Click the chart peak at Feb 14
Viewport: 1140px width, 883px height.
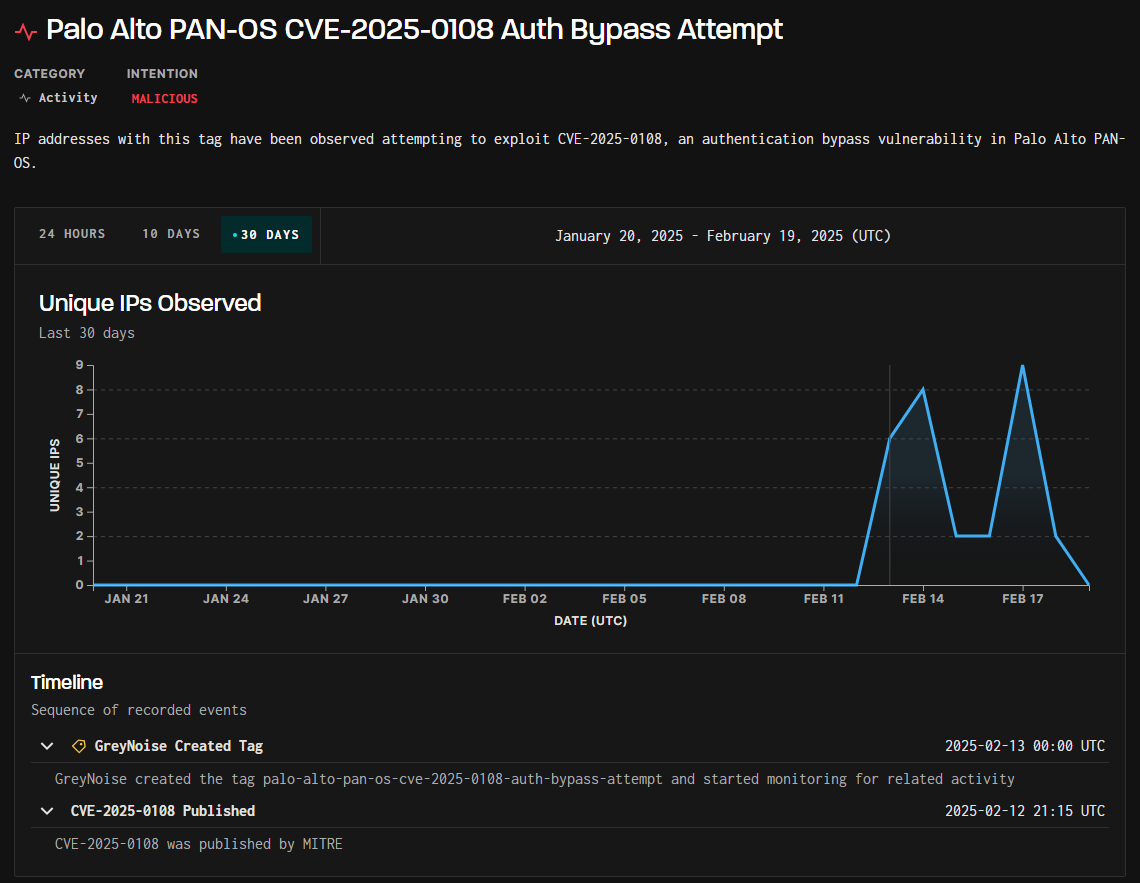pyautogui.click(x=923, y=390)
